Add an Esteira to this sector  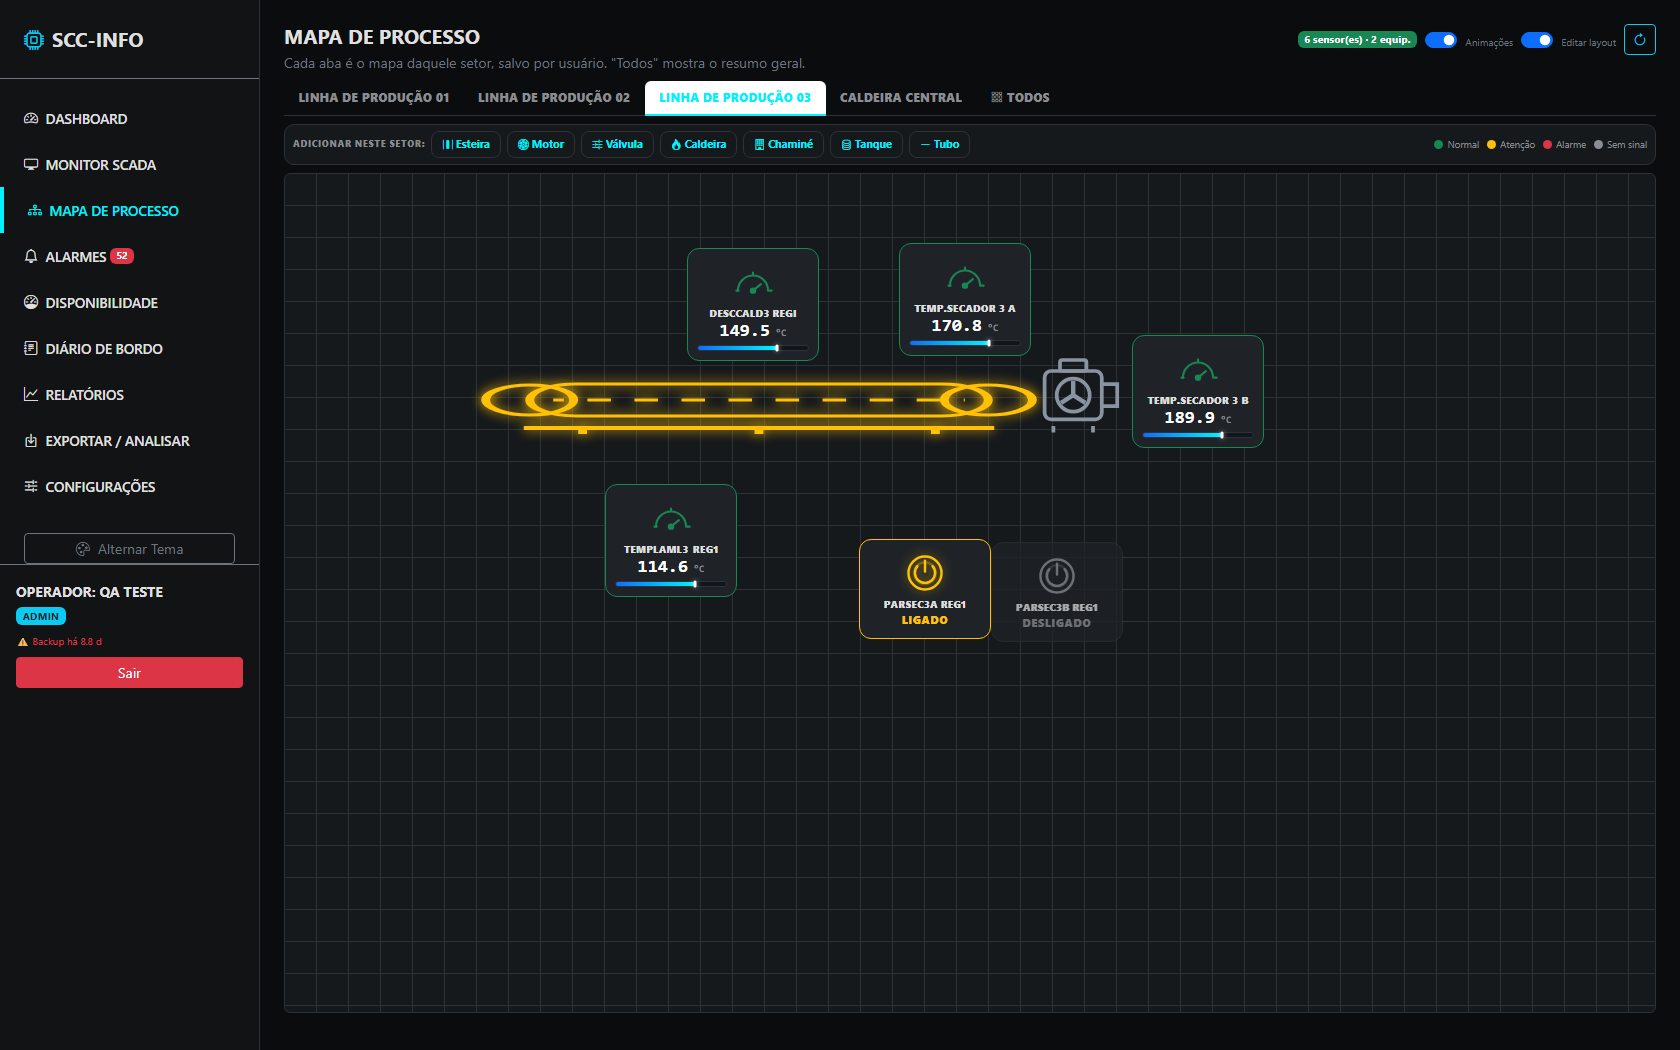point(466,145)
